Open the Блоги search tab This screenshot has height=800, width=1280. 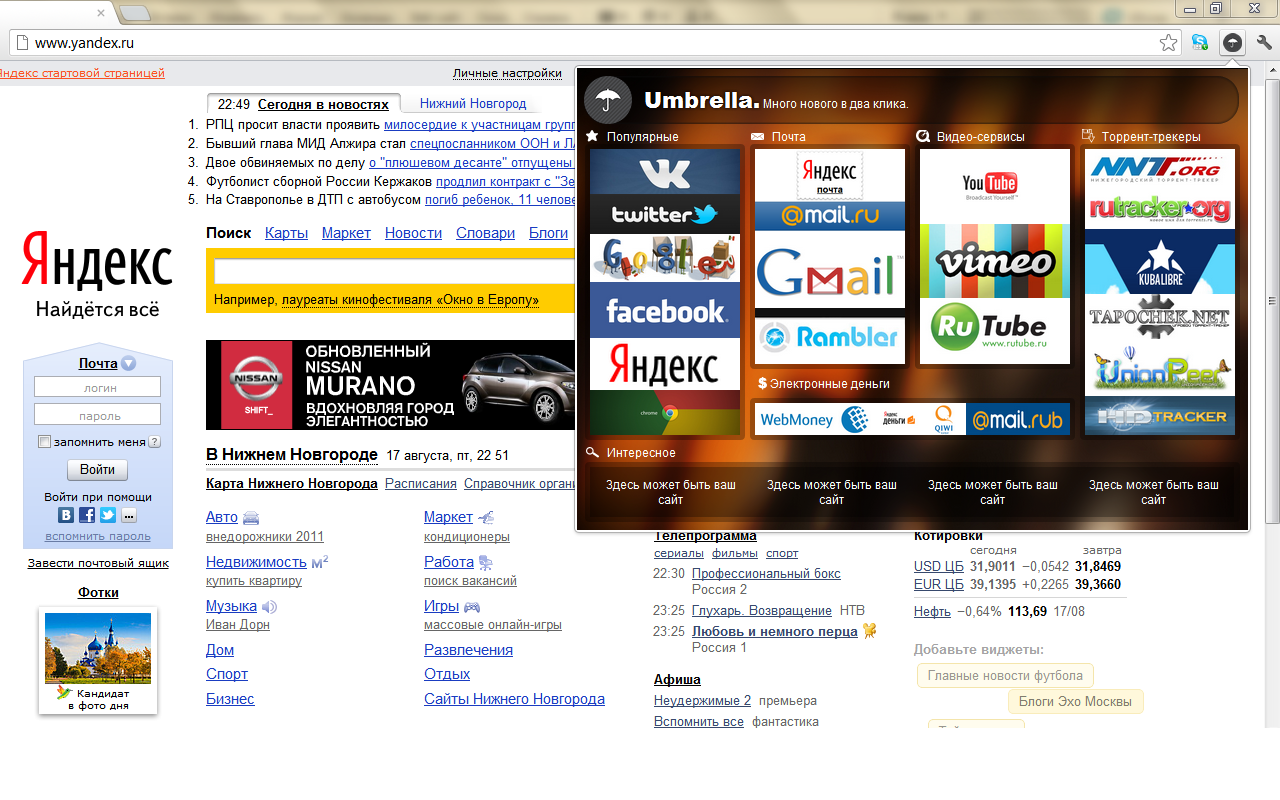click(x=548, y=233)
